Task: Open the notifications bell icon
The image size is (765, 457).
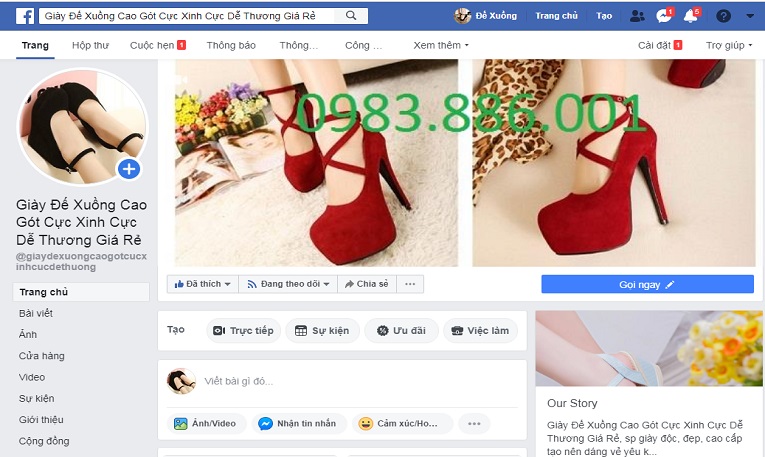Action: tap(690, 16)
